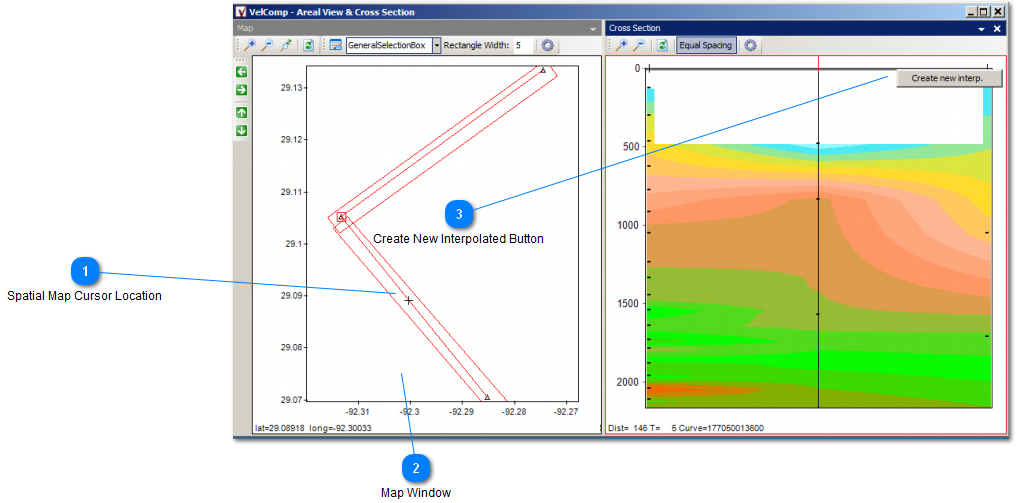Click the 1000 depth axis label
Image resolution: width=1022 pixels, height=503 pixels.
pos(628,225)
